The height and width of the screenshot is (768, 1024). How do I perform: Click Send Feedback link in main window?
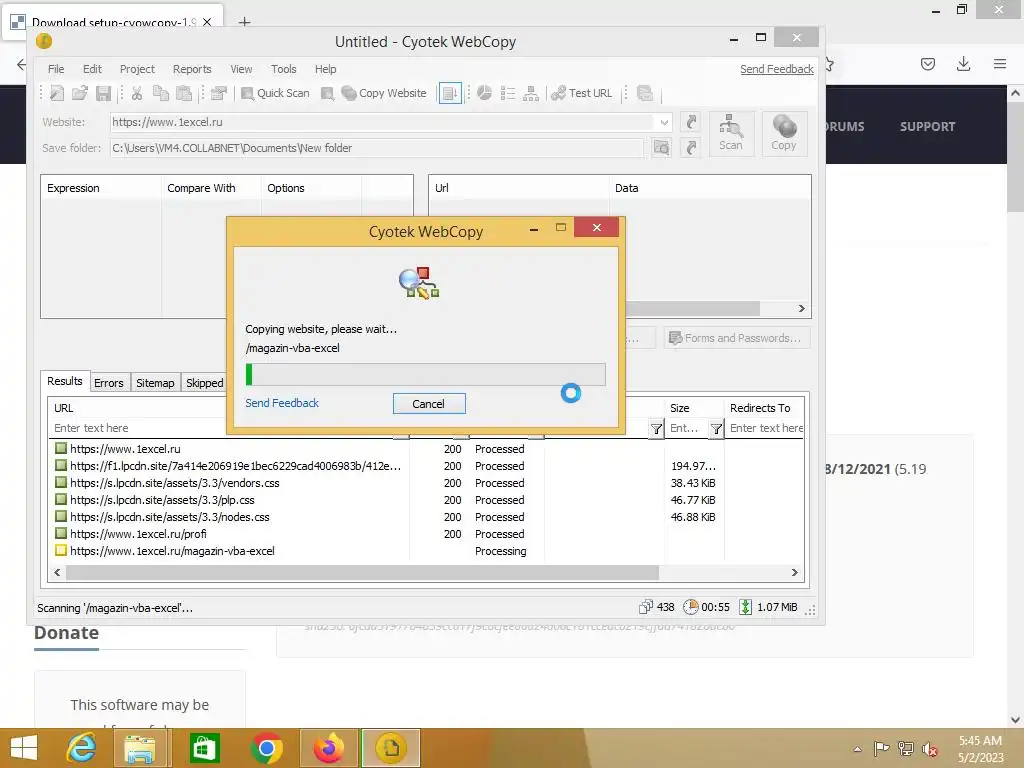776,69
